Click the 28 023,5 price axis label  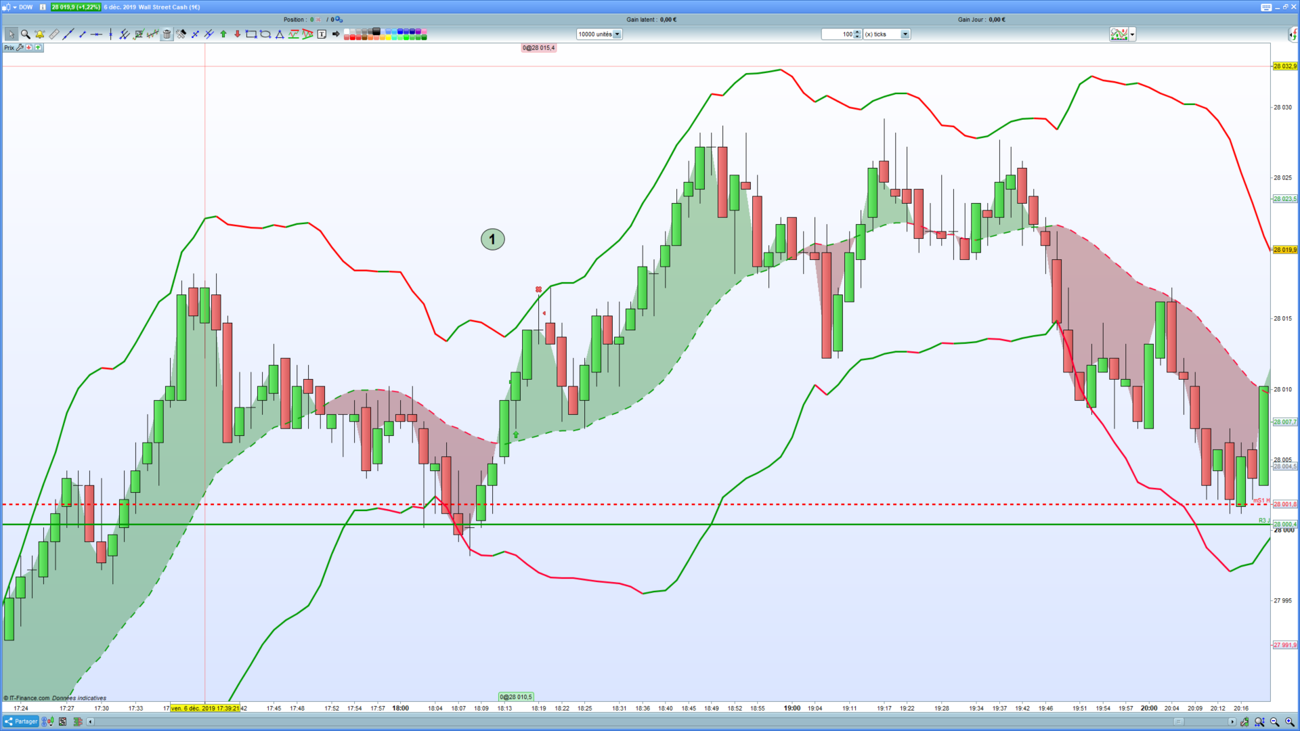[x=1285, y=199]
